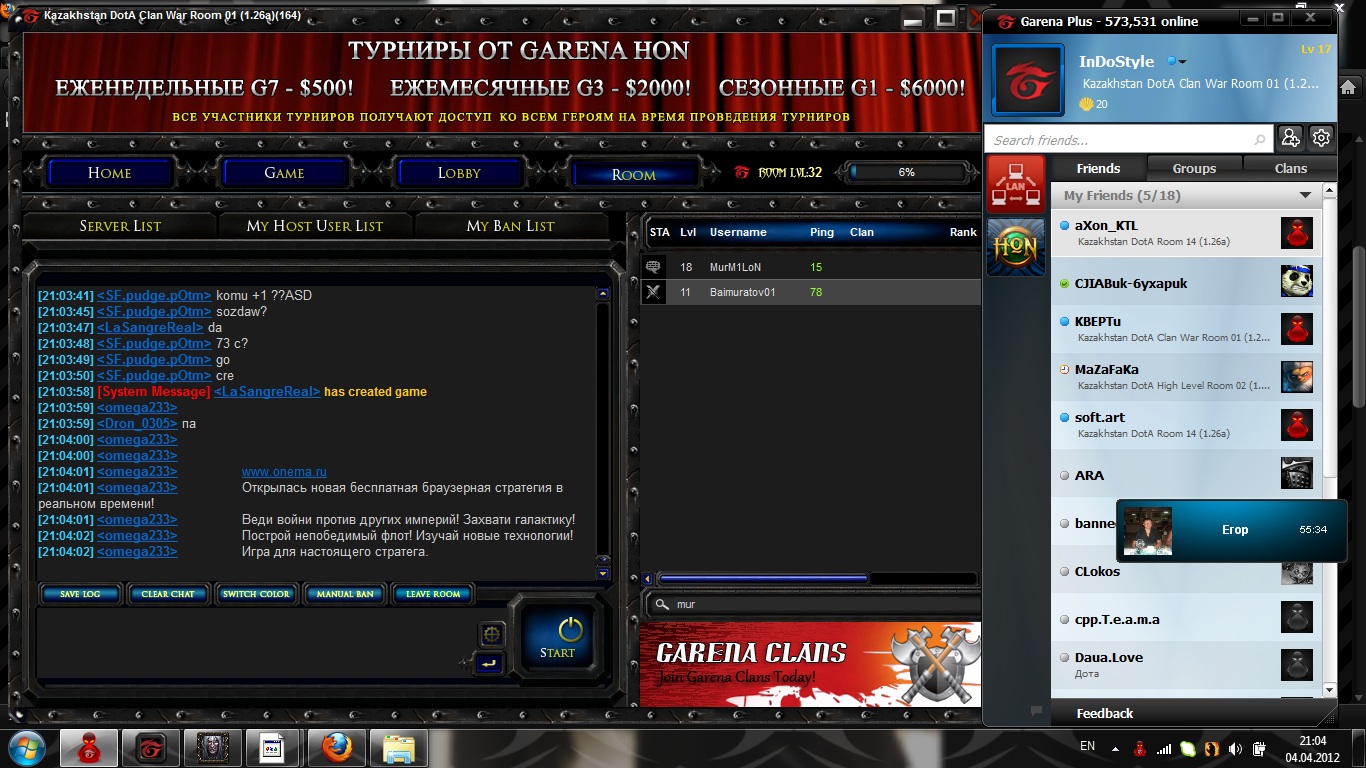Click the add friend icon
Image resolution: width=1366 pixels, height=768 pixels.
(x=1291, y=138)
